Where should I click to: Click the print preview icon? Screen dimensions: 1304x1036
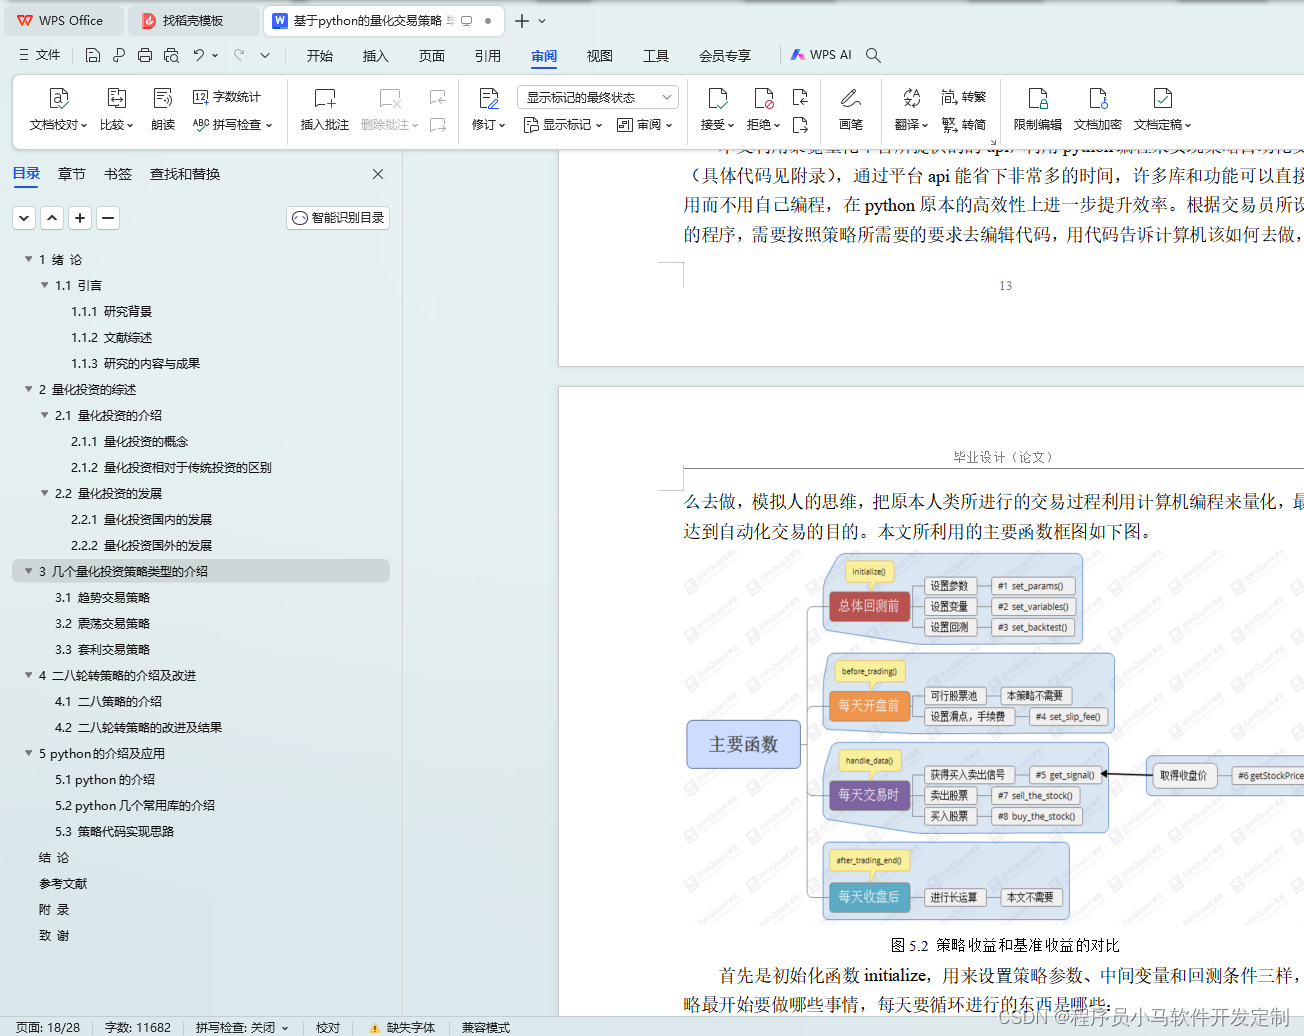click(x=171, y=55)
